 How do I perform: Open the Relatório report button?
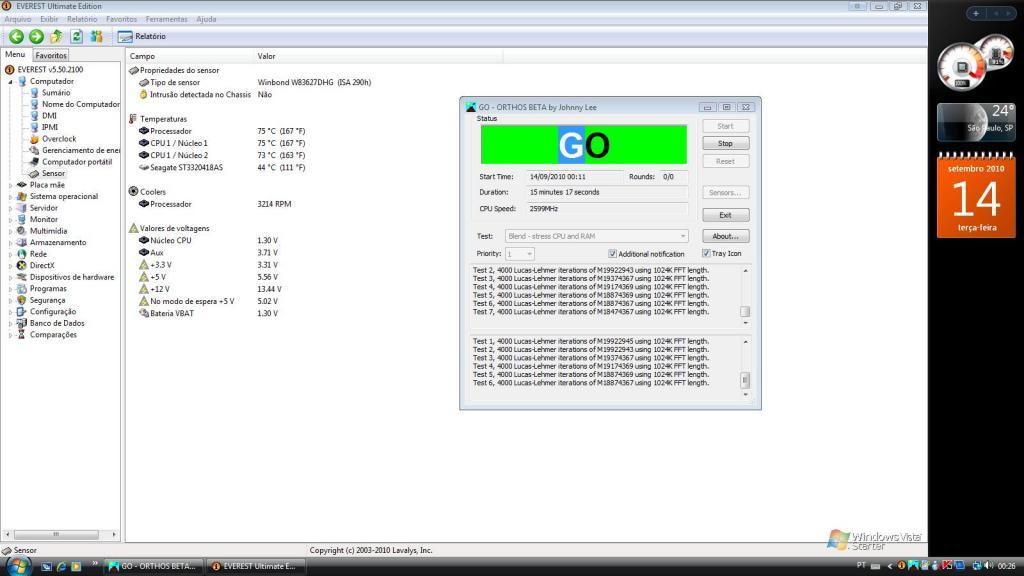142,37
